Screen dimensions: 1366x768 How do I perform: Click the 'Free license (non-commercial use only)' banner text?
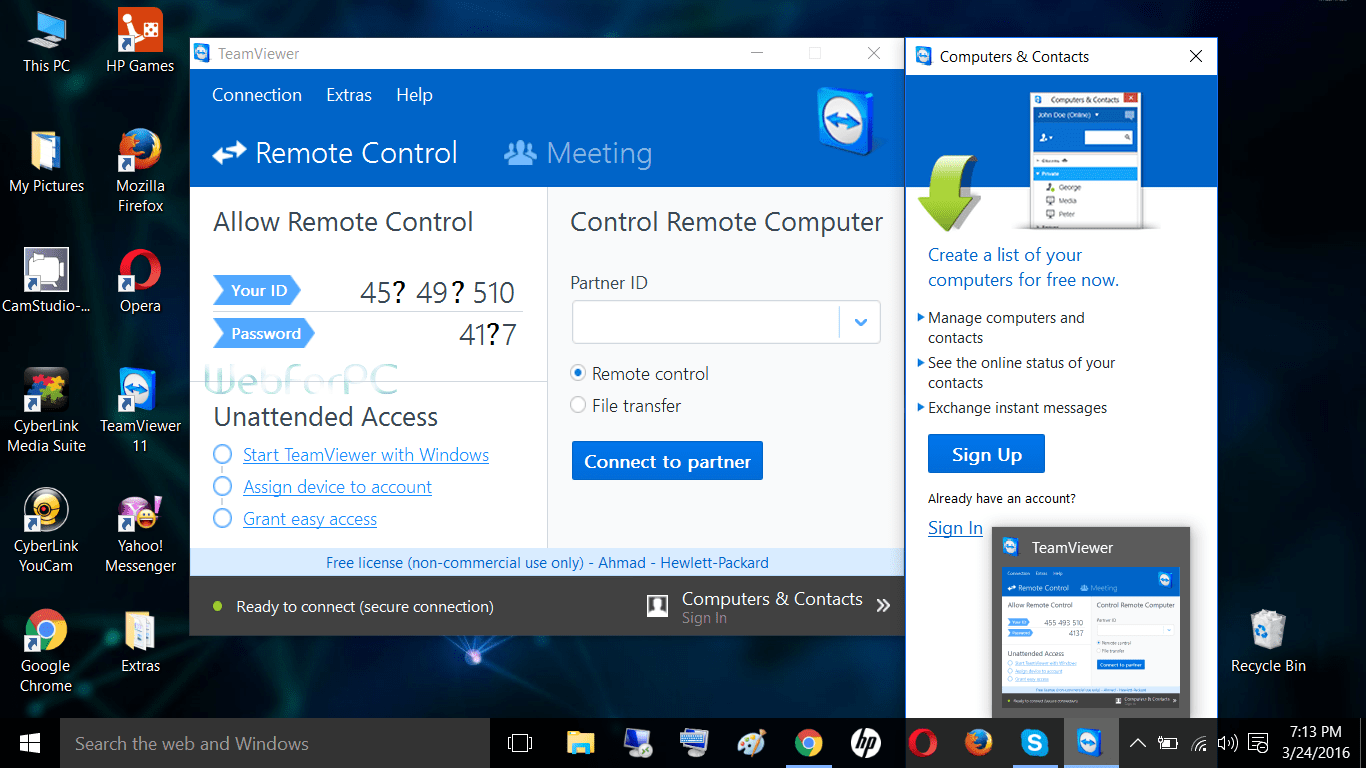pyautogui.click(x=547, y=562)
